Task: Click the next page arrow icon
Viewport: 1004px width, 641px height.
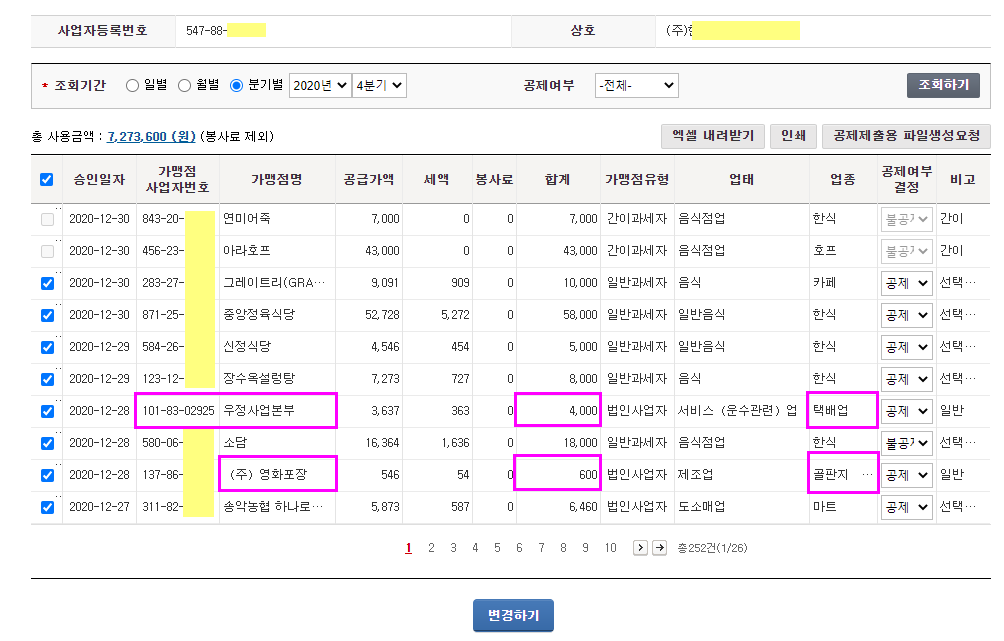Action: 640,548
